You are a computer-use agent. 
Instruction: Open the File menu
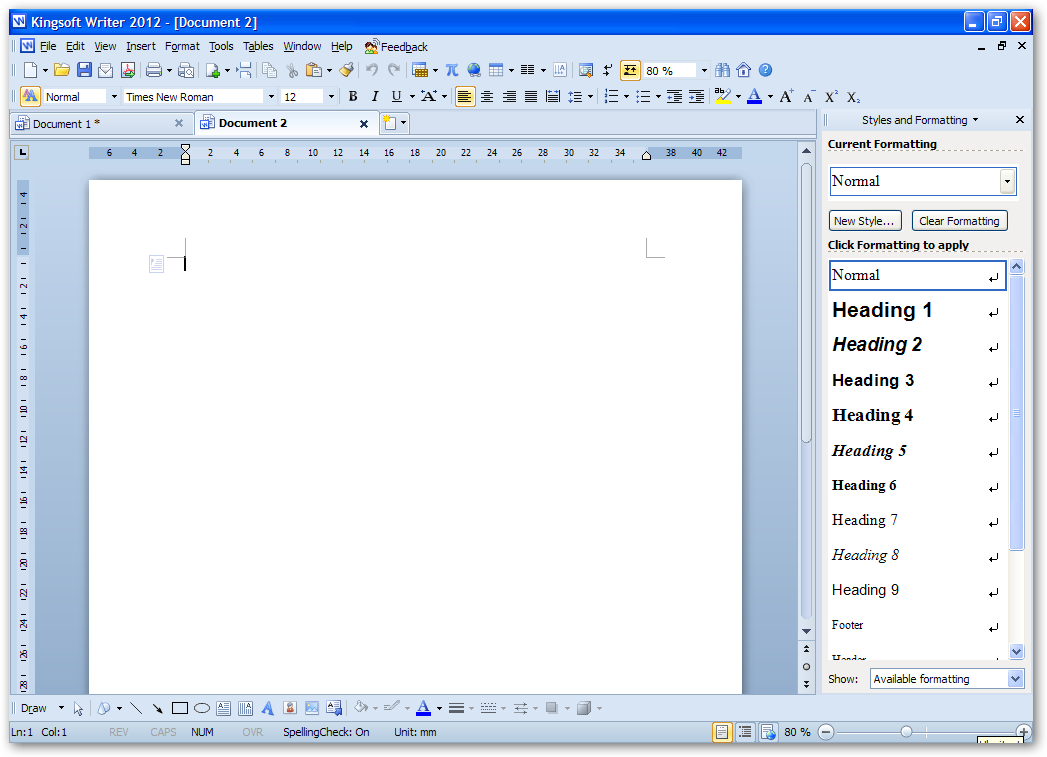[48, 46]
